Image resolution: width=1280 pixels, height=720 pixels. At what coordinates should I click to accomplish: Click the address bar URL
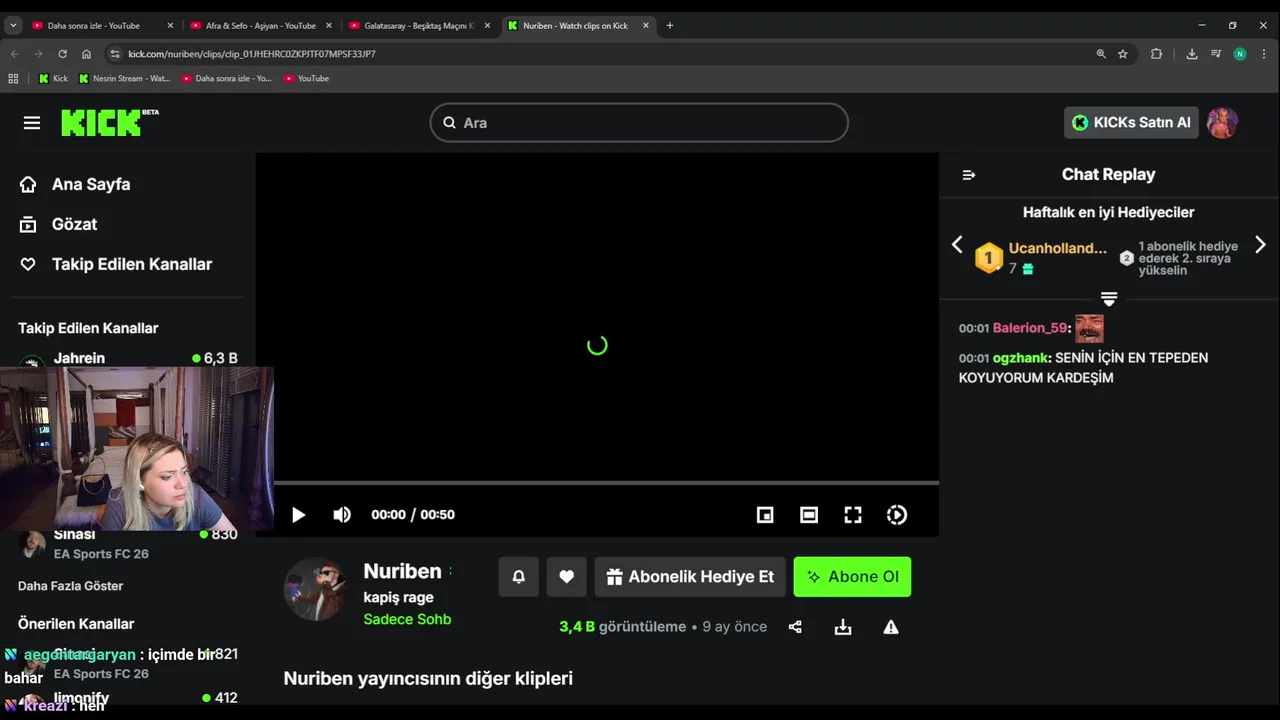click(x=252, y=54)
